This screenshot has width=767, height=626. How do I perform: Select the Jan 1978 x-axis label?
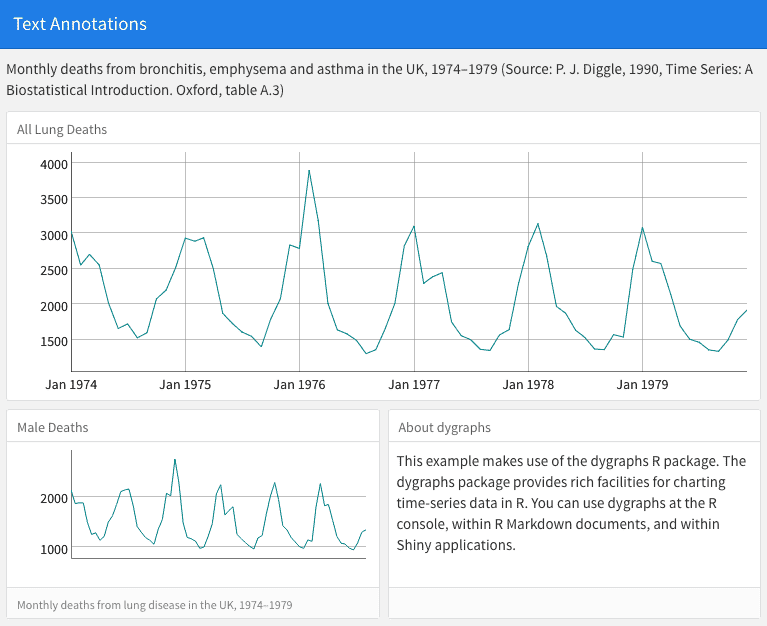(x=528, y=384)
